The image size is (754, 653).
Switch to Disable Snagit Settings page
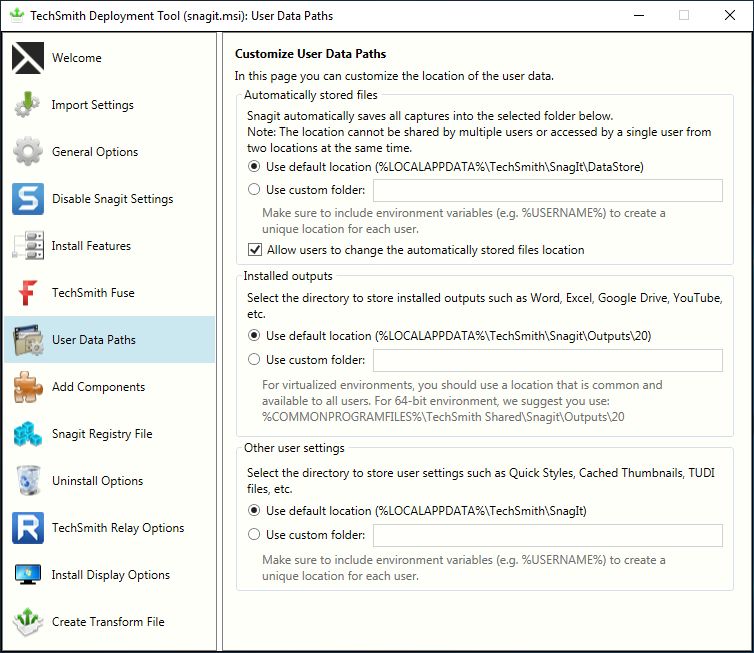pos(110,199)
